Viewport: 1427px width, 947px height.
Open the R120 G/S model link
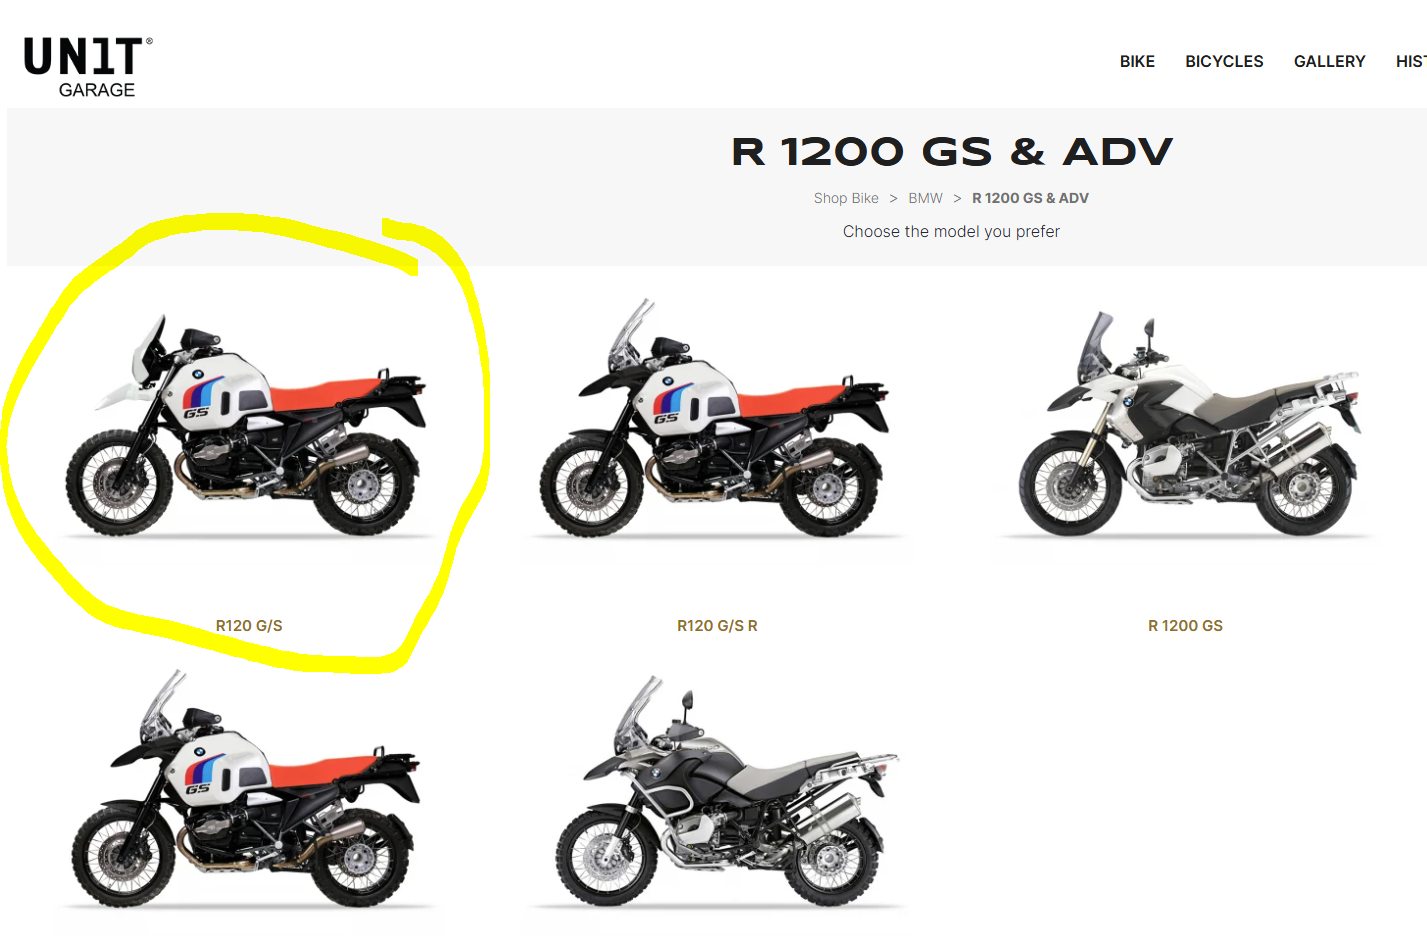(249, 626)
